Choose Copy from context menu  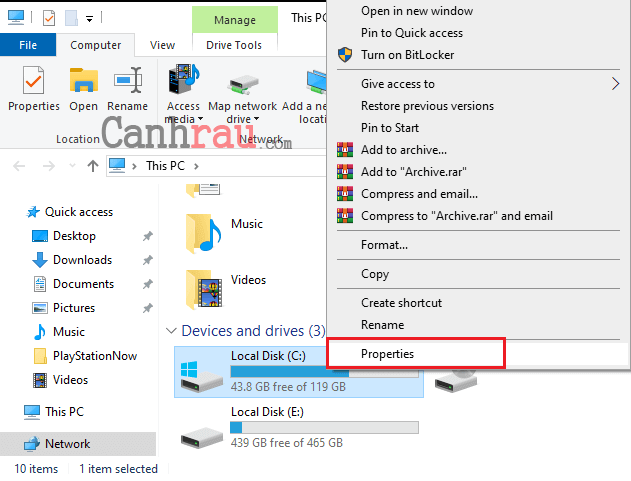(x=375, y=274)
